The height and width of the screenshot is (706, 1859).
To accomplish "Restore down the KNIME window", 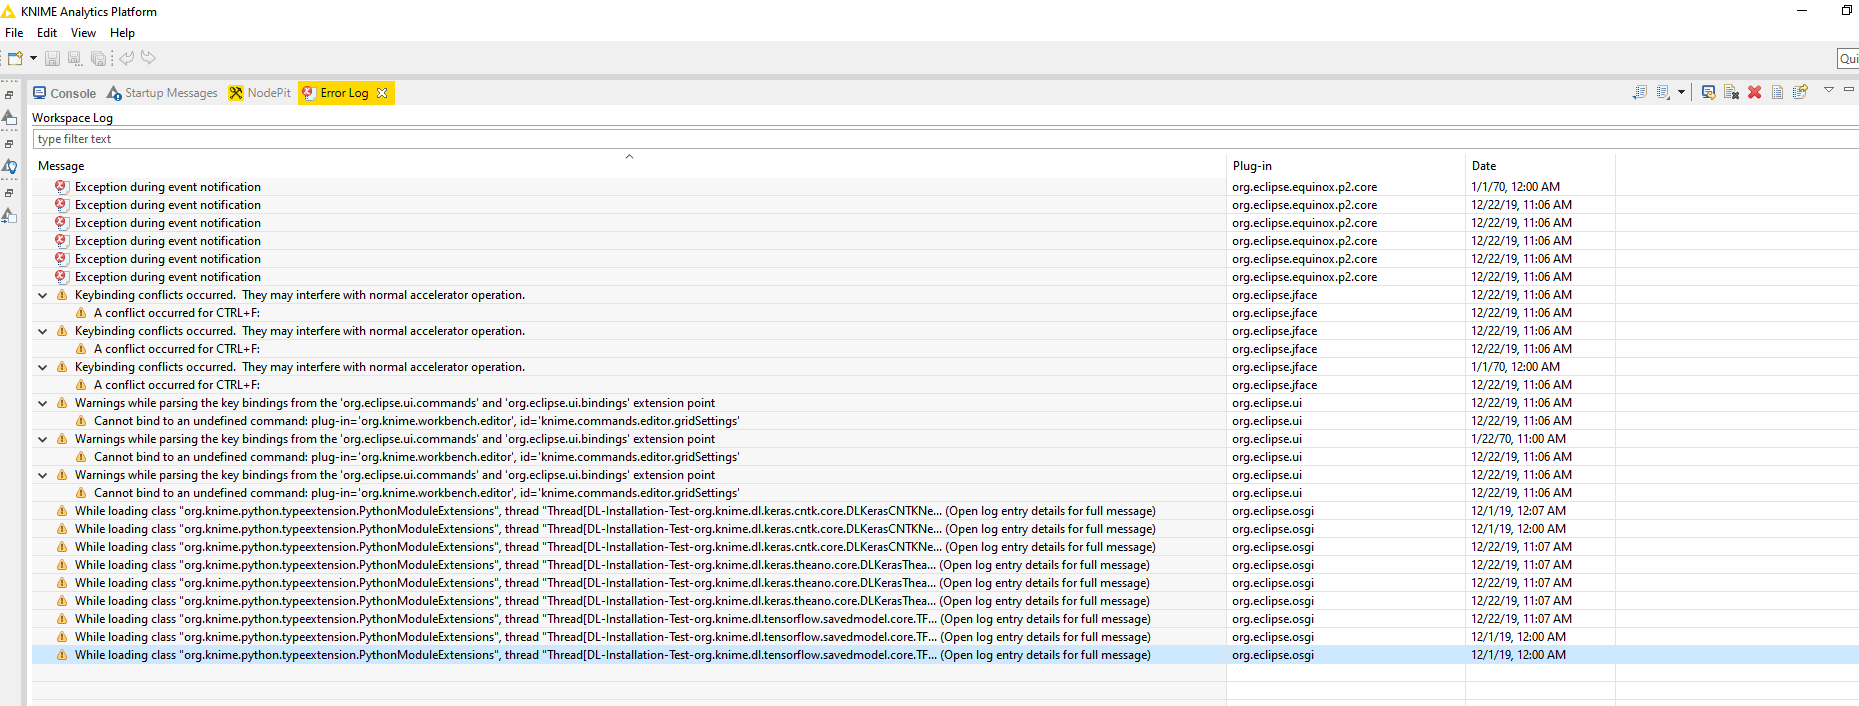I will 1846,11.
